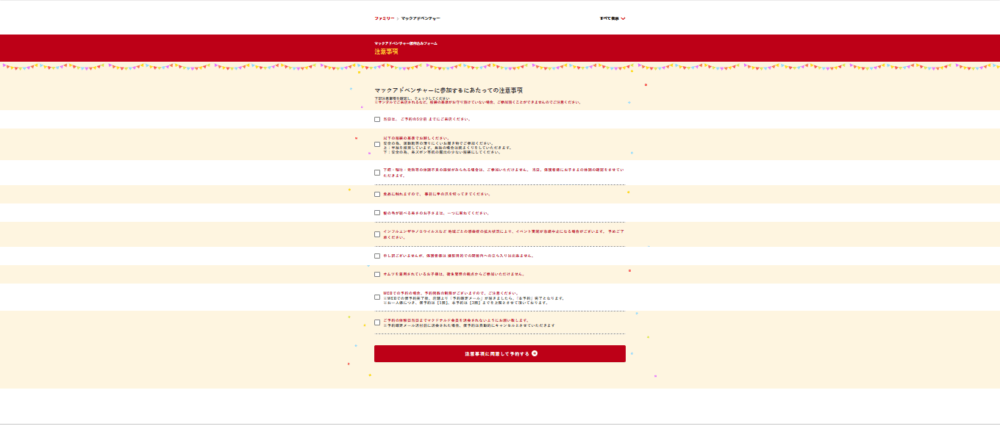Screen dimensions: 1000x440
Task: Check the box about tying up long hair
Action: [x=377, y=213]
